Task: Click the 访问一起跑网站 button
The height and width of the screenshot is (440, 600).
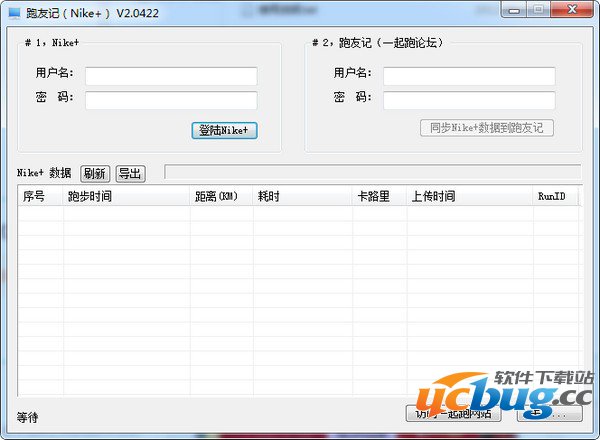Action: pyautogui.click(x=453, y=413)
